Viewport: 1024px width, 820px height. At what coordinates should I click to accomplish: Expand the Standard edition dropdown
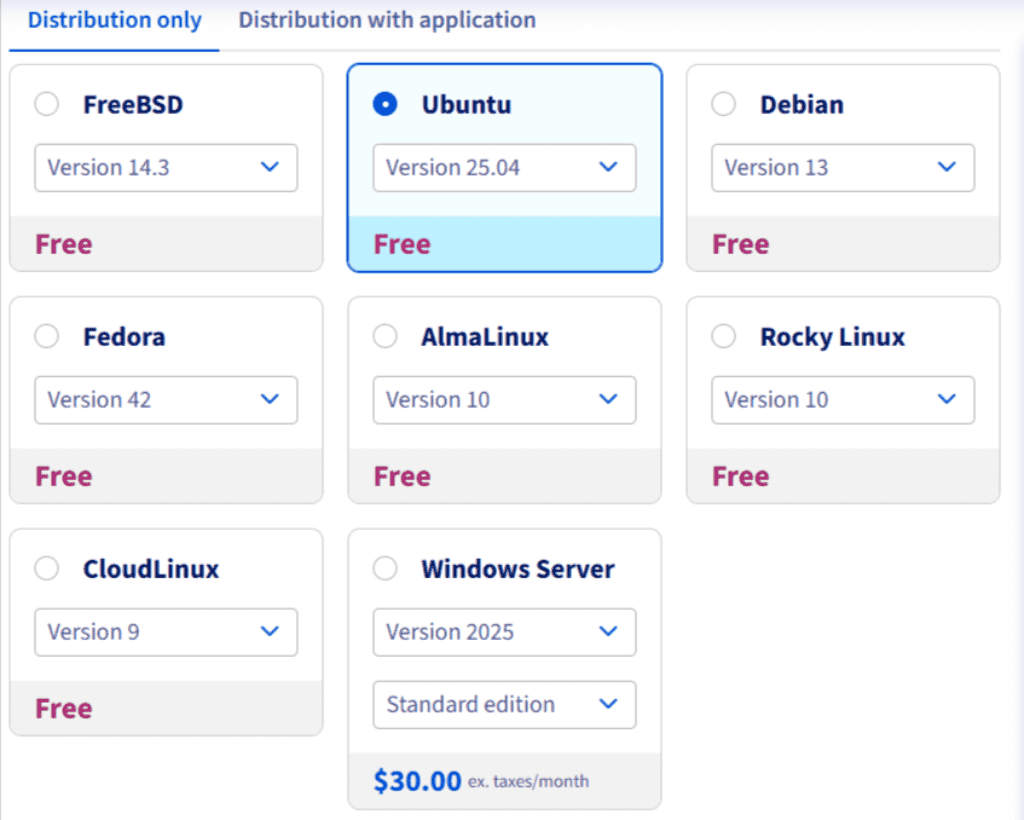pos(504,704)
